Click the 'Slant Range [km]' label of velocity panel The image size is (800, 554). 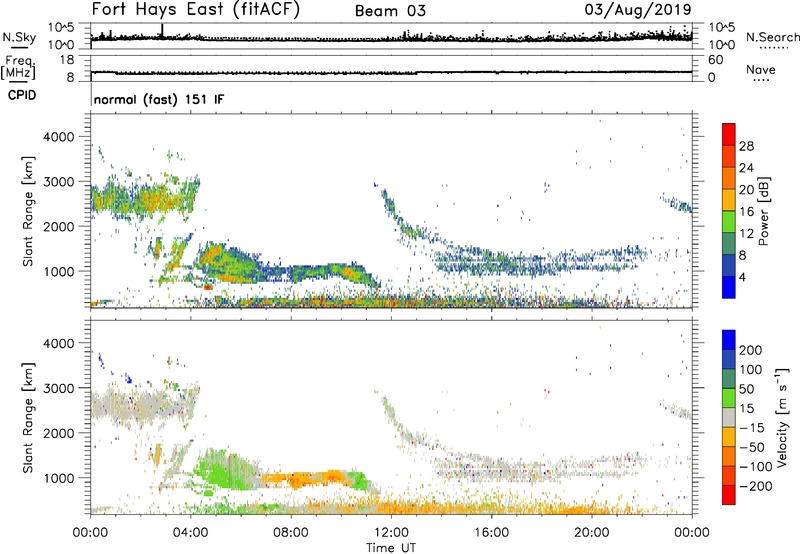[x=28, y=417]
